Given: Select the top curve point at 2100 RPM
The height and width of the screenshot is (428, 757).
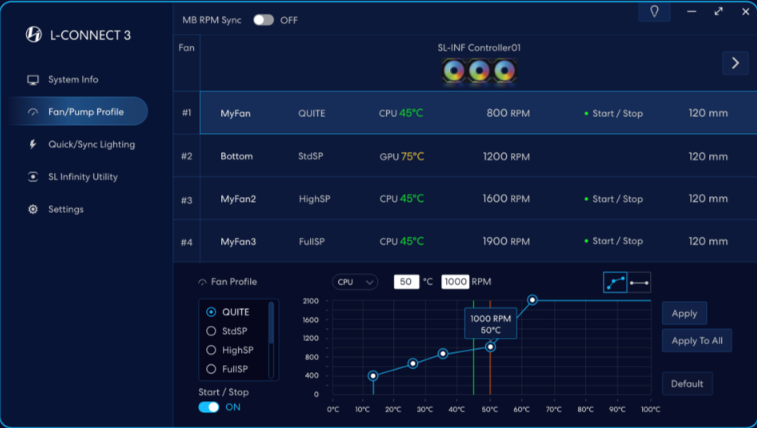Looking at the screenshot, I should tap(532, 300).
